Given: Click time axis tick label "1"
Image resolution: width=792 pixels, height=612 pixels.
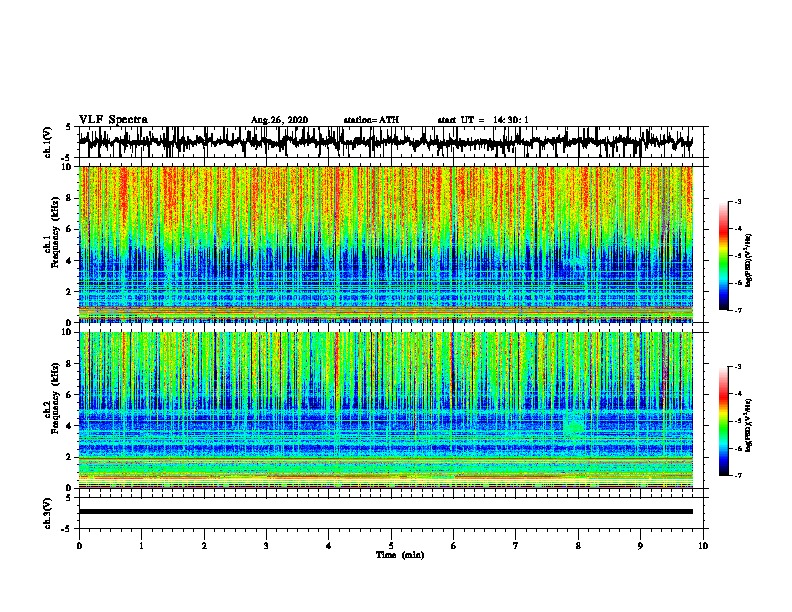Looking at the screenshot, I should 141,545.
